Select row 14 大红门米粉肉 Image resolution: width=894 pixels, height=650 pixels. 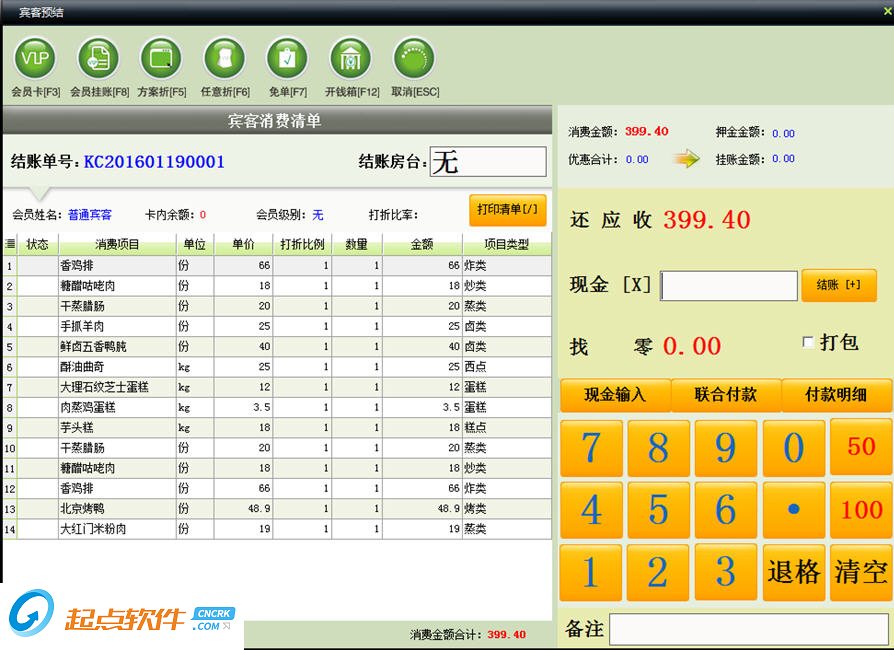click(x=277, y=529)
